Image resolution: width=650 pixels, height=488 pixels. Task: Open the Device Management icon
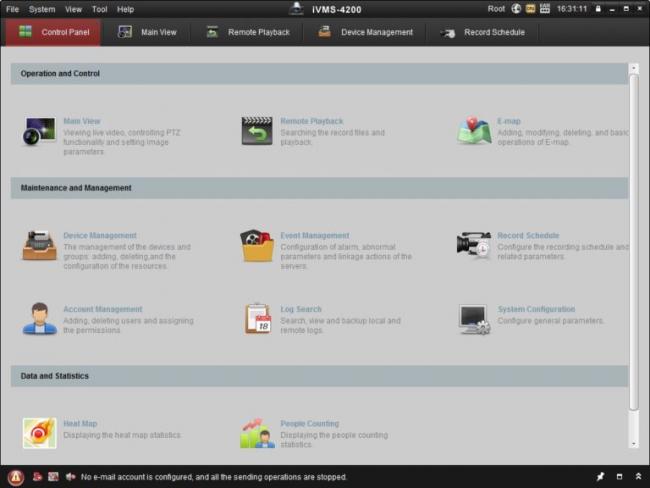coord(39,245)
